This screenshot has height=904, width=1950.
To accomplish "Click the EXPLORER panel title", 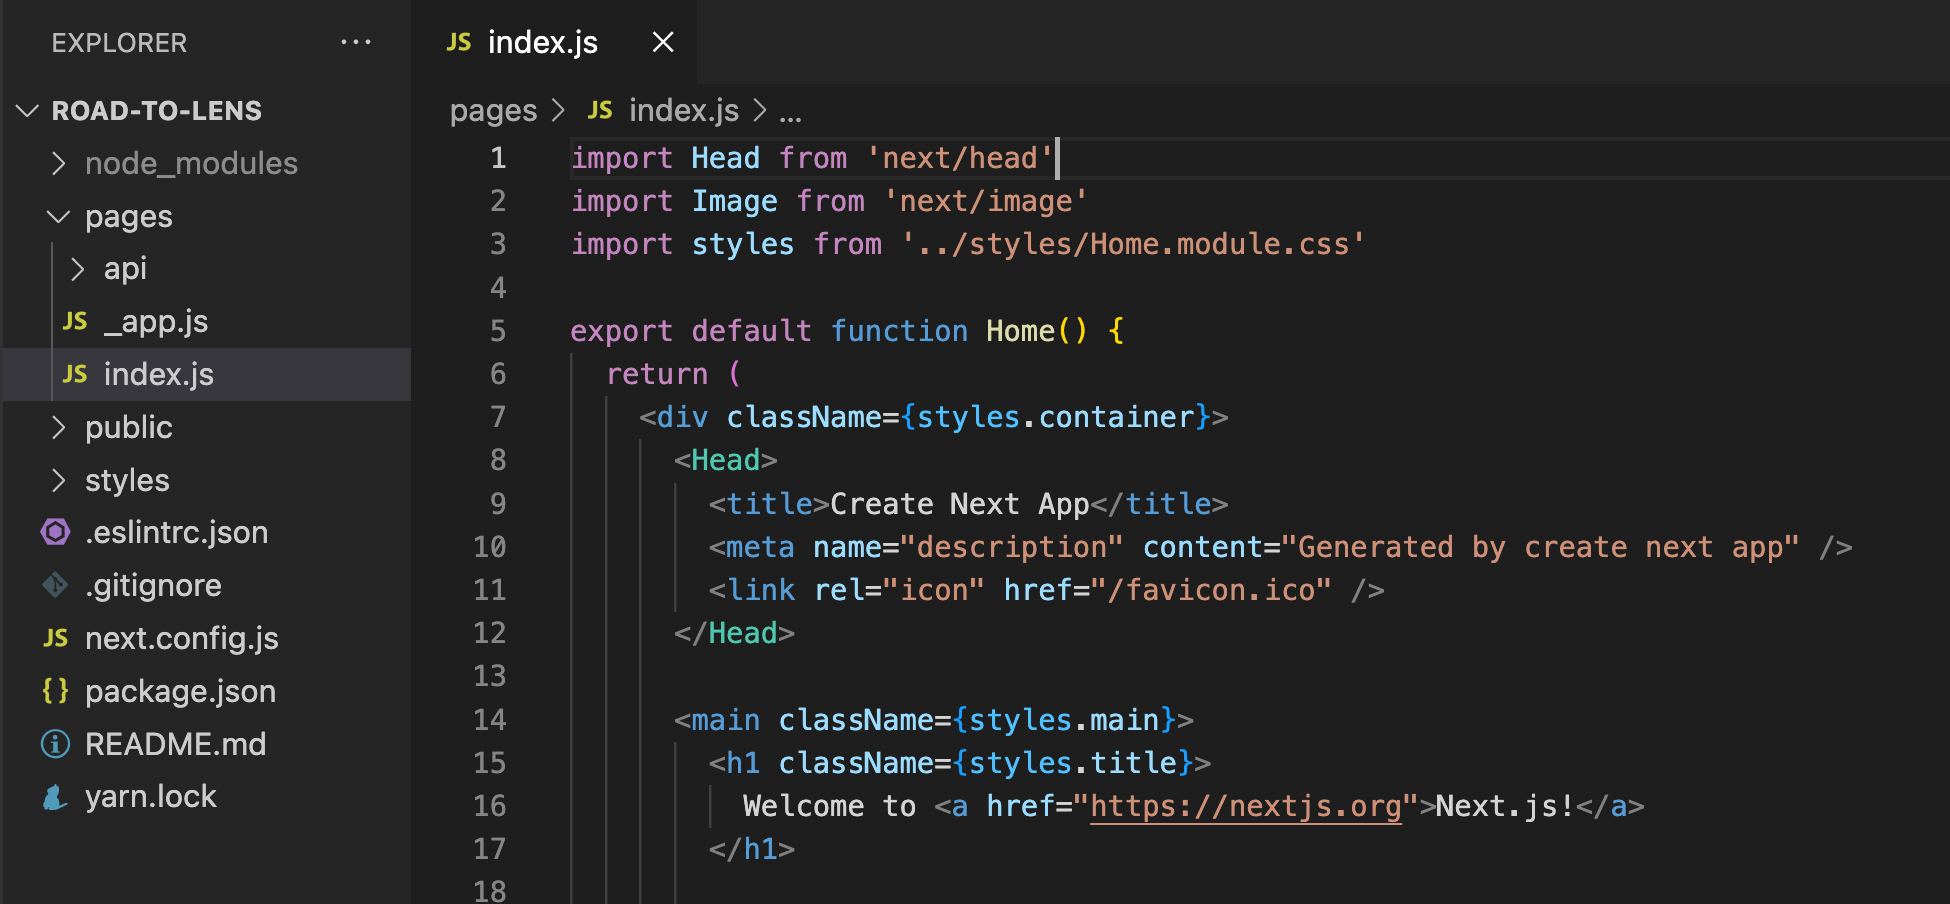I will point(119,43).
